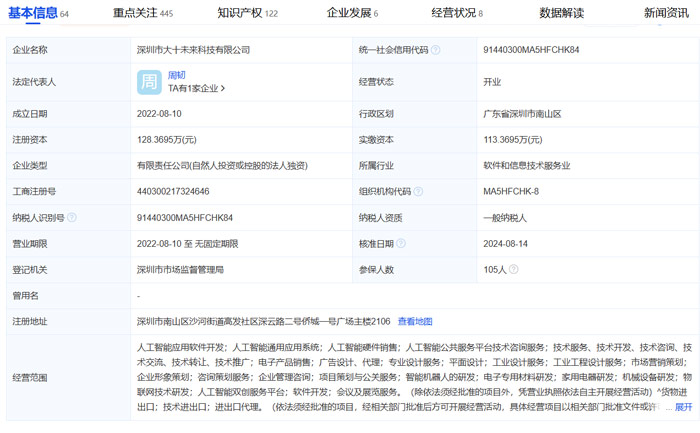Click company name 深圳市大十未来科技有限公司
This screenshot has height=433, width=700.
coord(193,50)
